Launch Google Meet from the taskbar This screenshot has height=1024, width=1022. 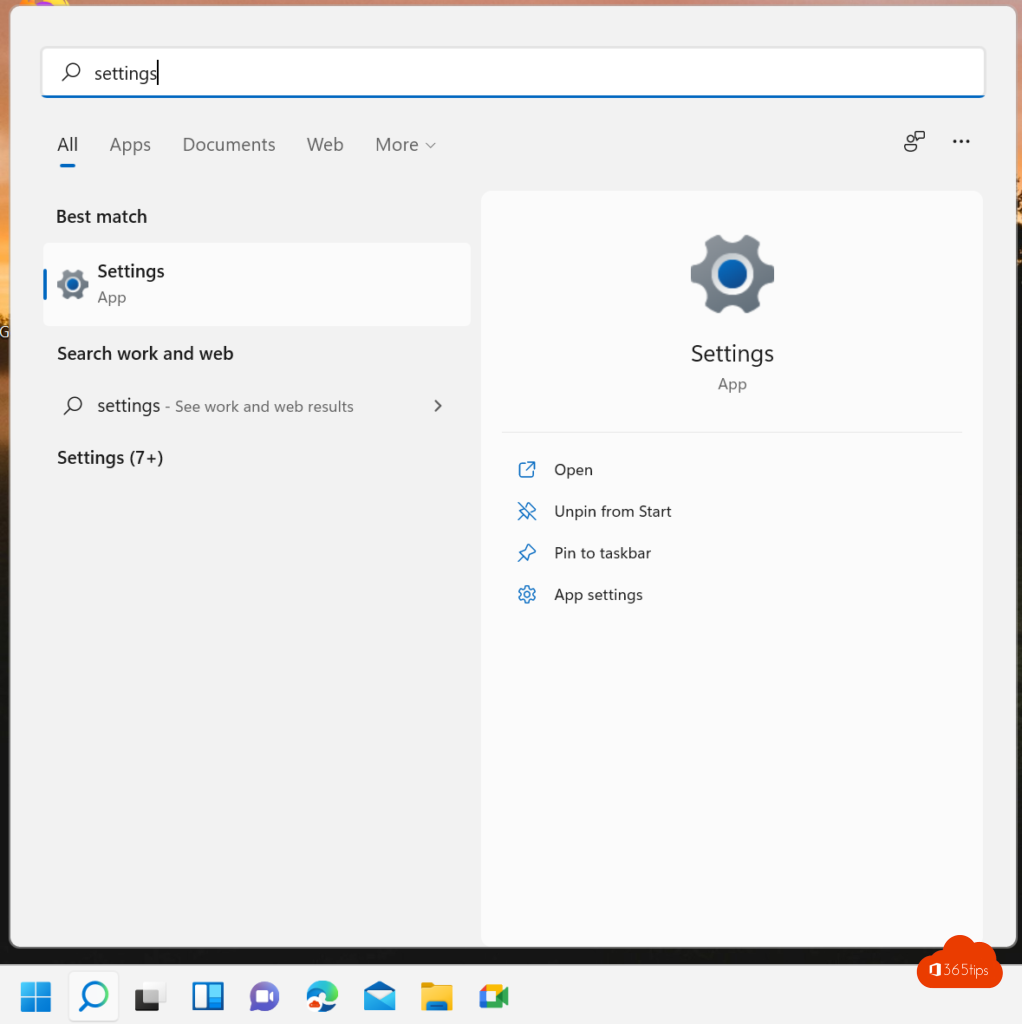coord(493,996)
